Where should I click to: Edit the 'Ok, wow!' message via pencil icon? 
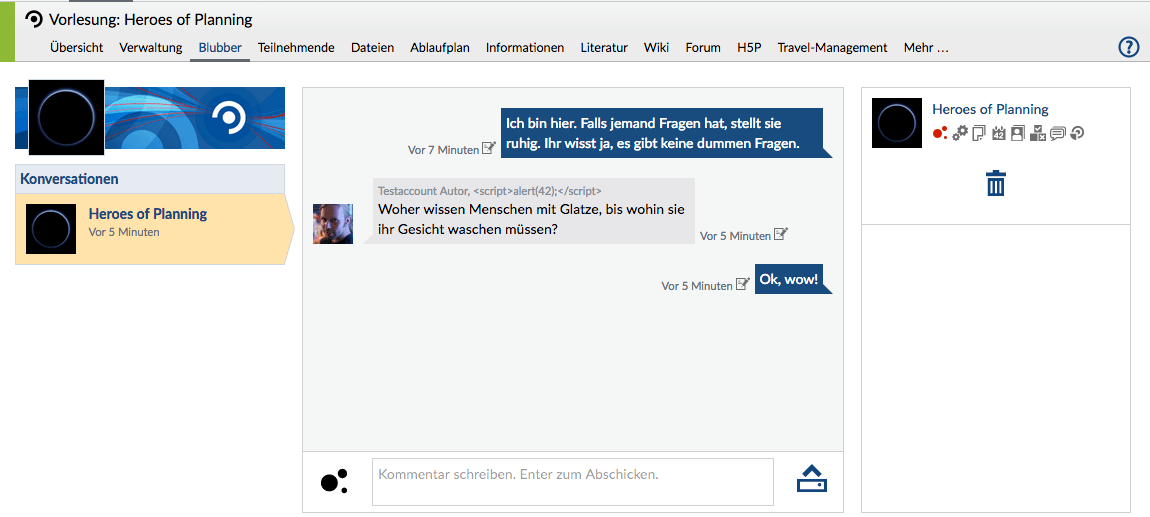743,285
